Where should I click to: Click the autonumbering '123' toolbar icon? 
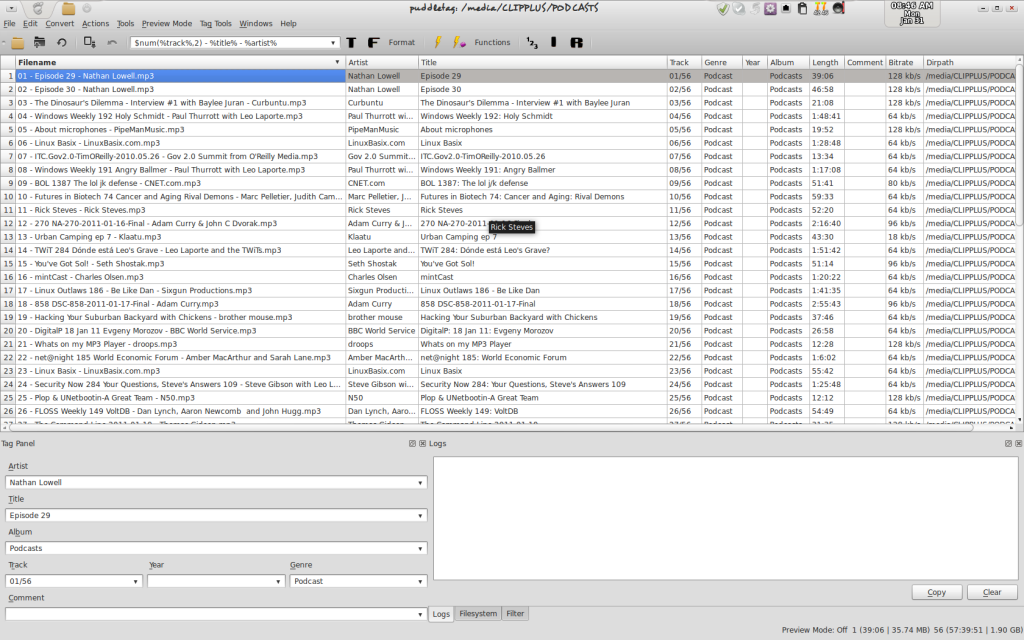(532, 43)
